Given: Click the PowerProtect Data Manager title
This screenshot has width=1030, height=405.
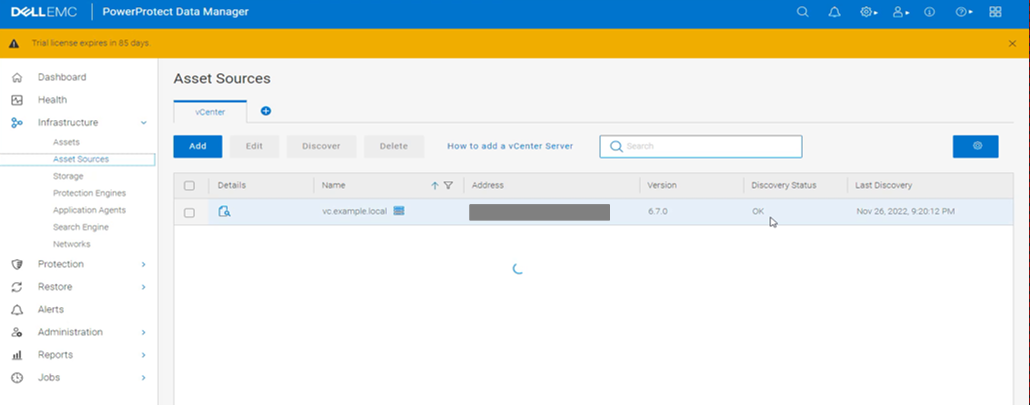Looking at the screenshot, I should click(x=175, y=12).
